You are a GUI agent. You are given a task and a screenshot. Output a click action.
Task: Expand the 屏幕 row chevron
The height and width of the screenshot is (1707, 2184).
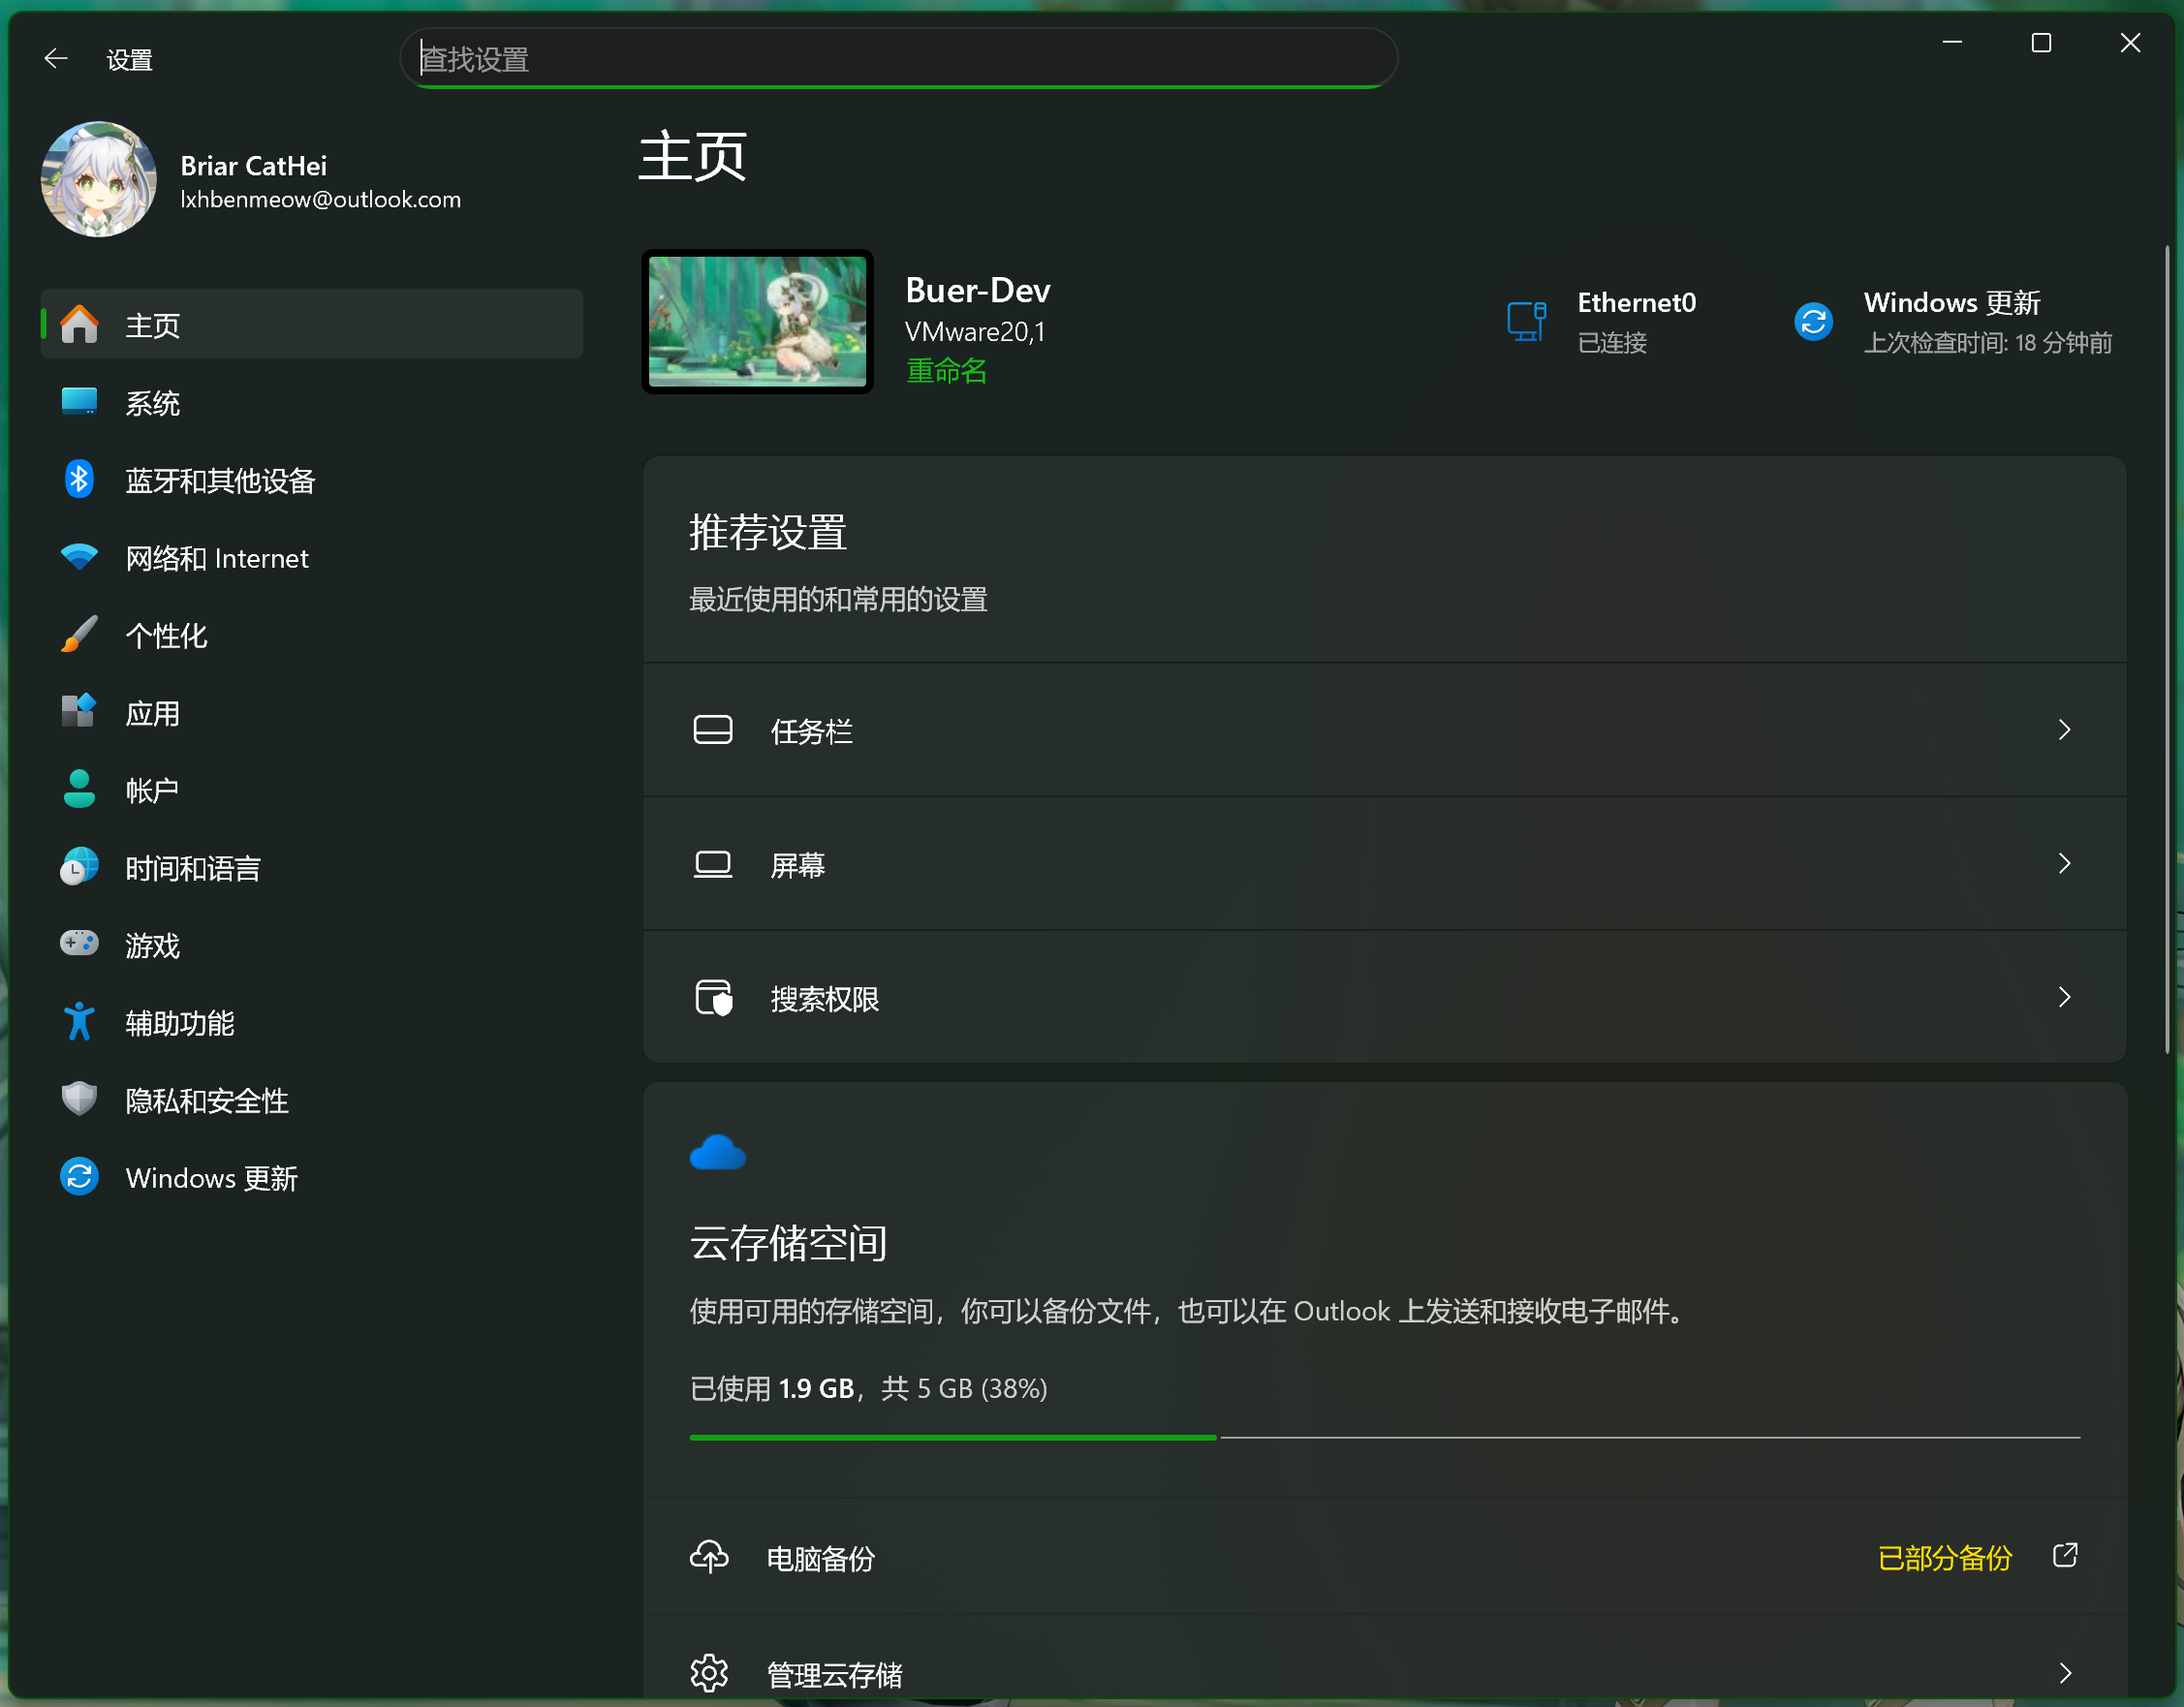click(2064, 864)
